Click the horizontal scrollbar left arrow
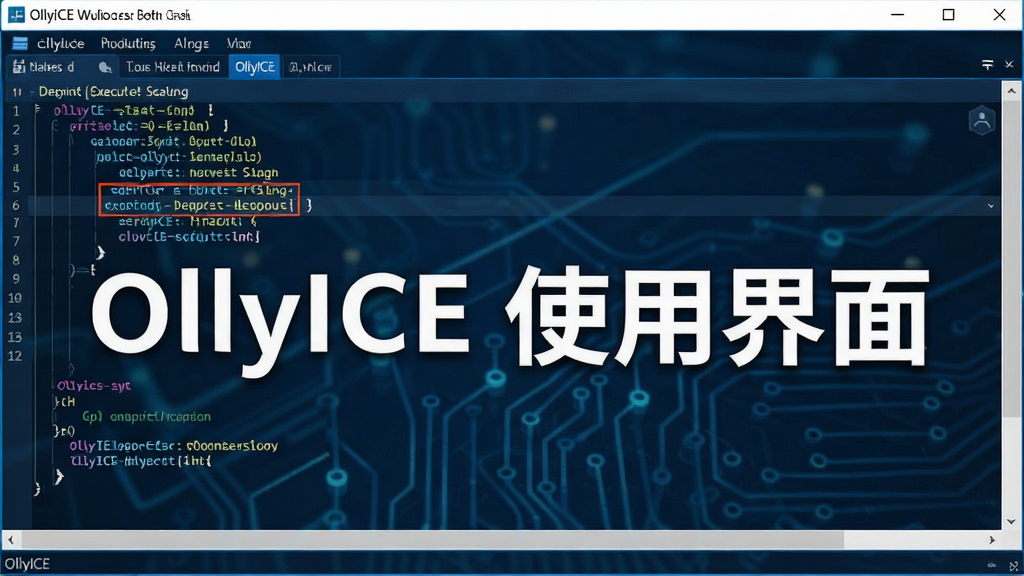Viewport: 1024px width, 576px height. (x=10, y=540)
